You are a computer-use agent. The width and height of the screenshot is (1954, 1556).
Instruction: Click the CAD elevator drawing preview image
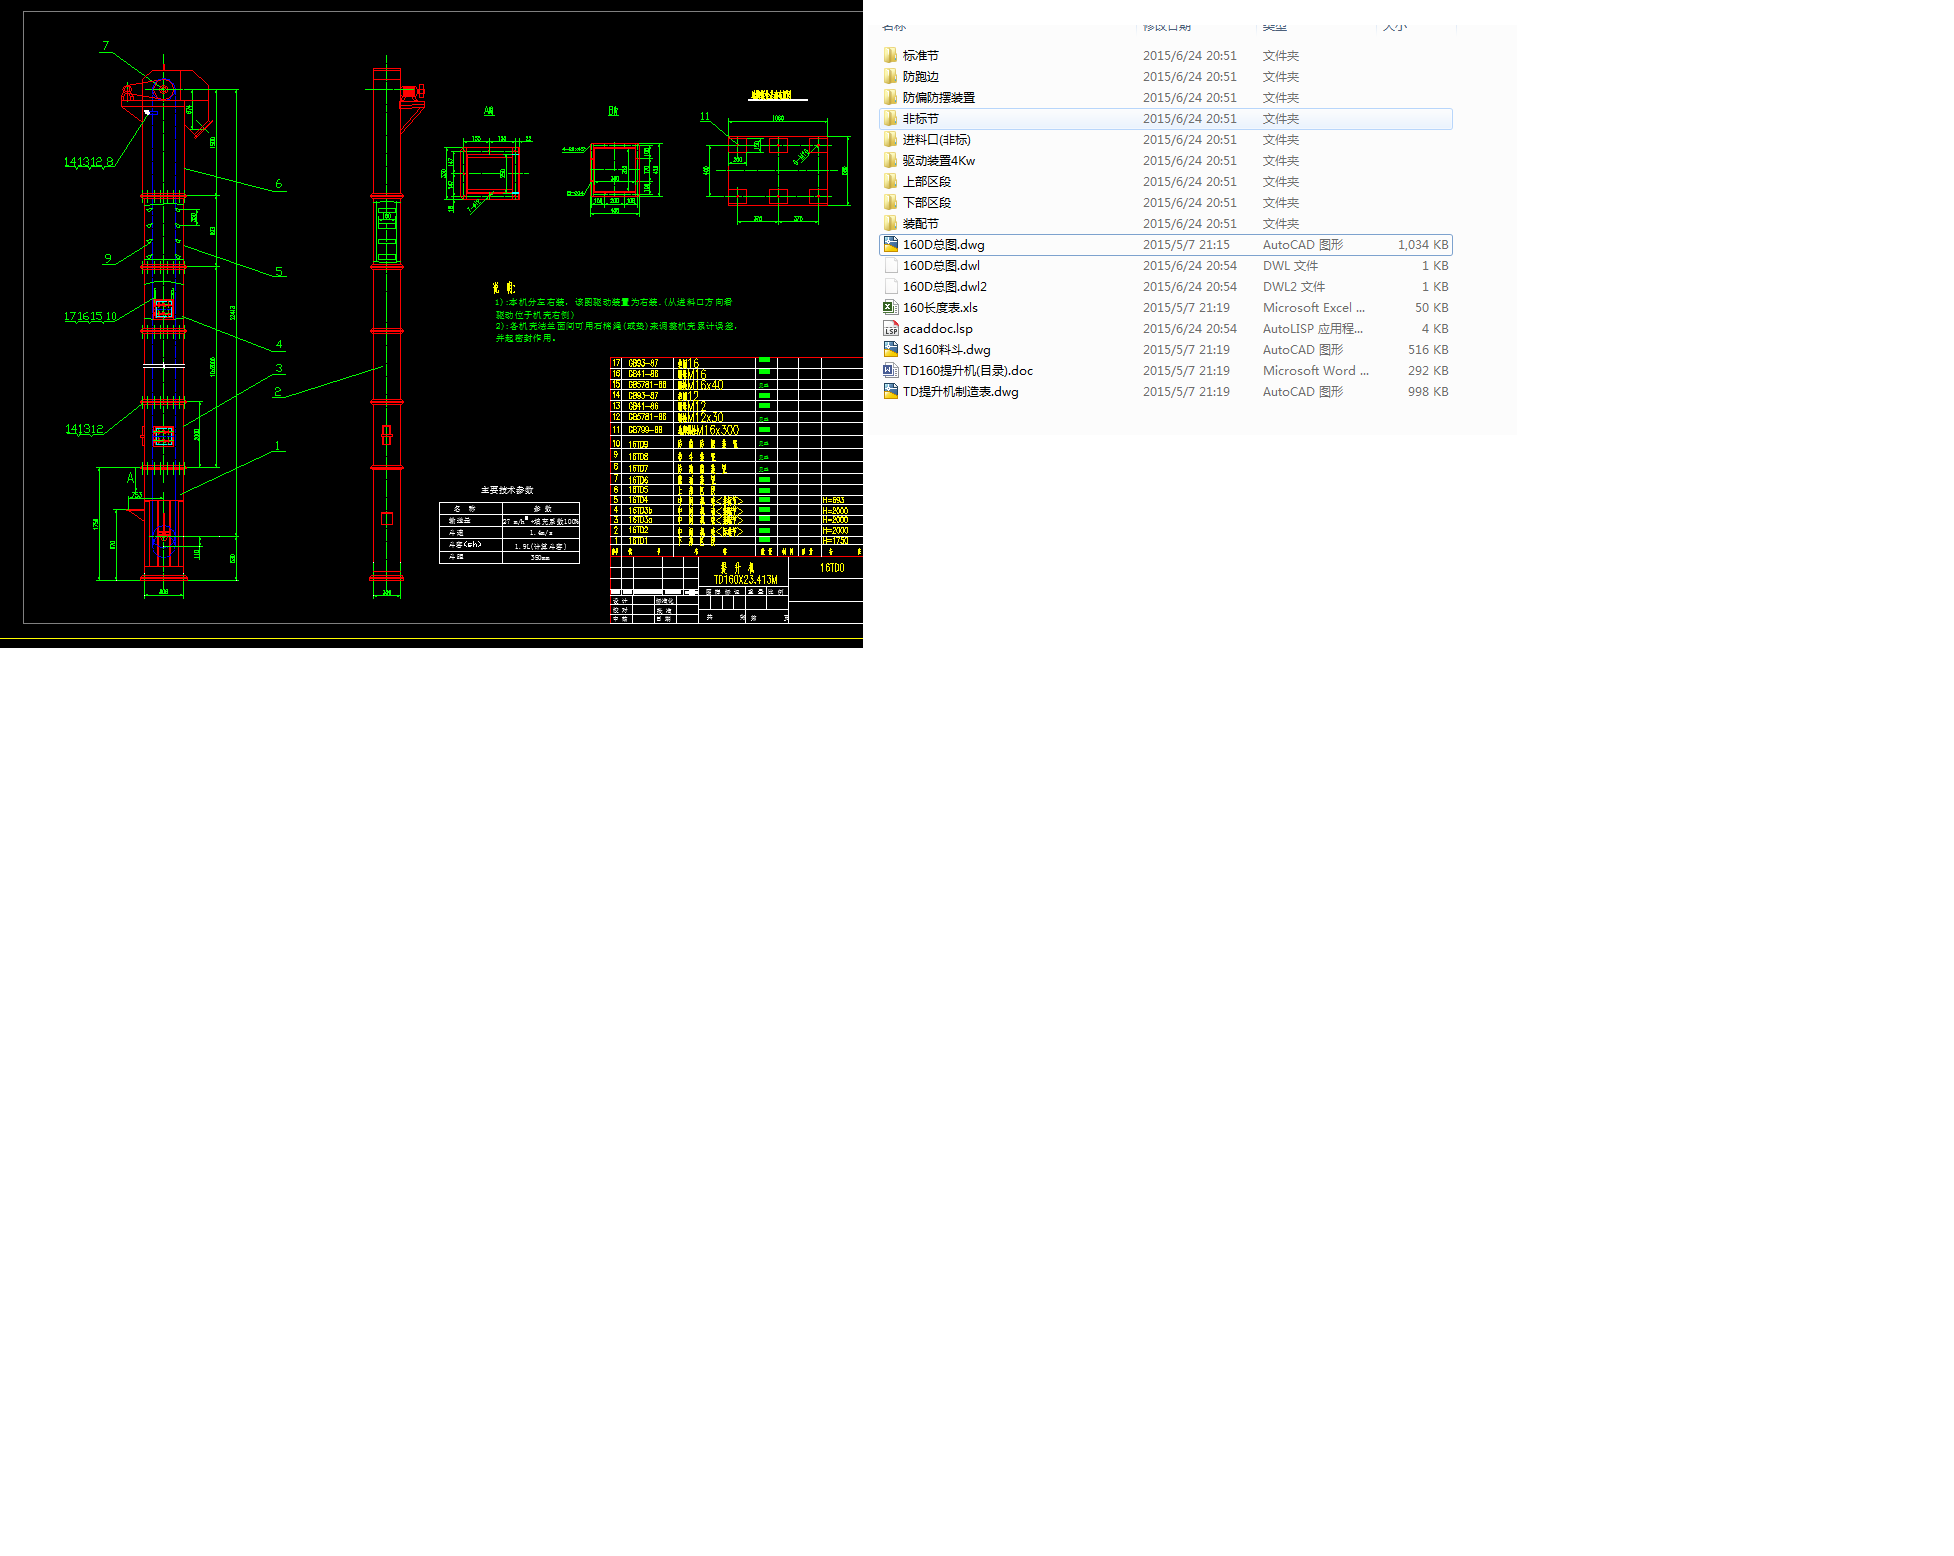pyautogui.click(x=431, y=323)
